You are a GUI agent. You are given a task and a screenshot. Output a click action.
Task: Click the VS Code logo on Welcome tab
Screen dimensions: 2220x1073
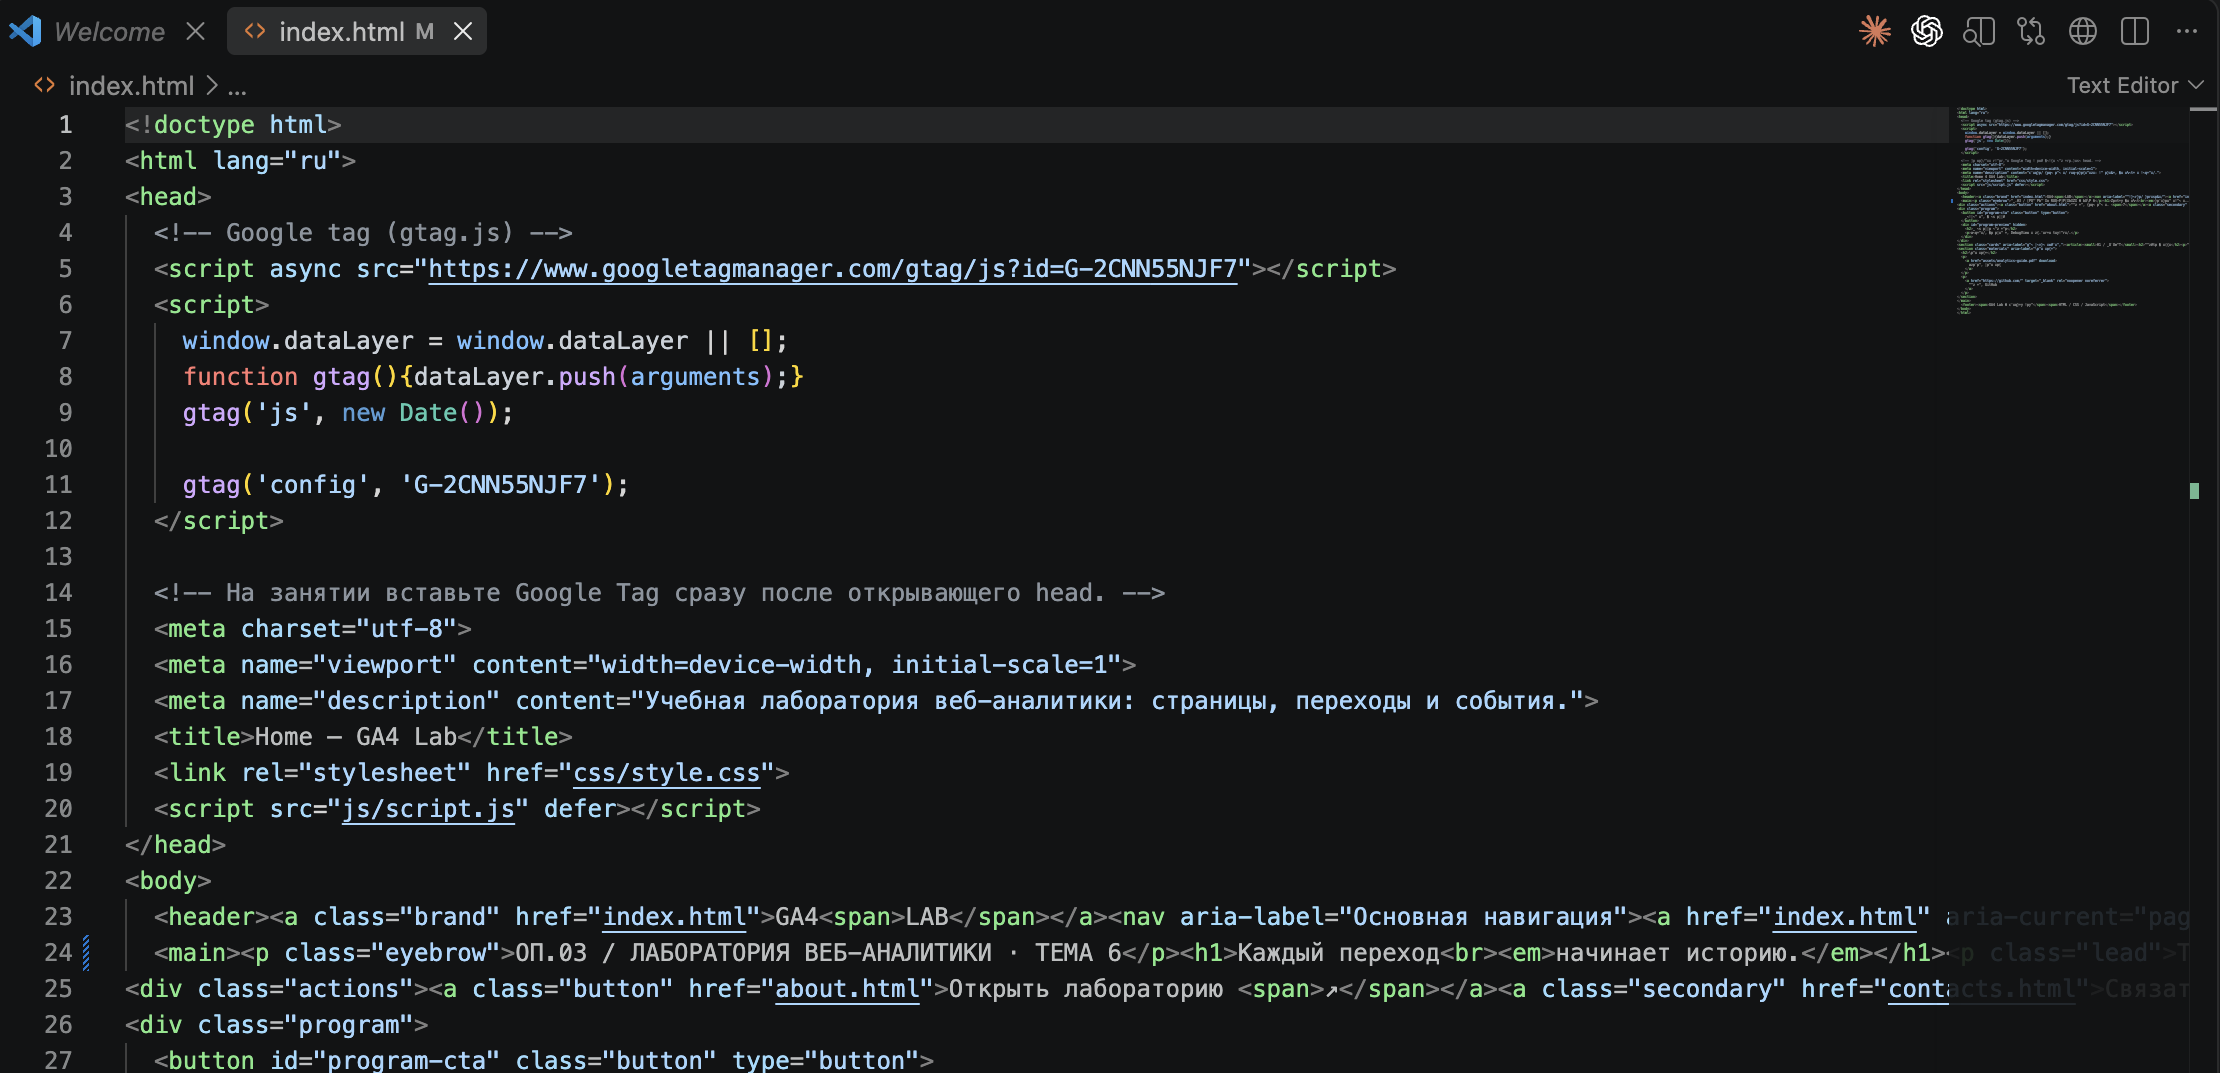pos(25,31)
